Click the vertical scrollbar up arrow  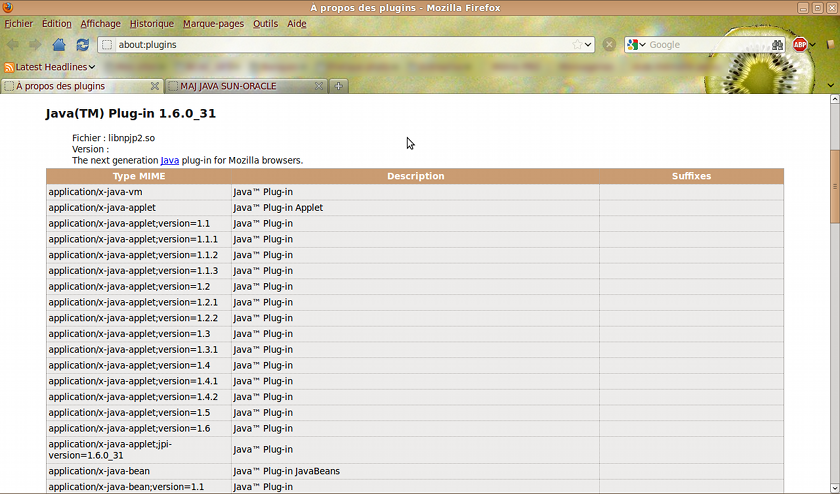[x=835, y=99]
